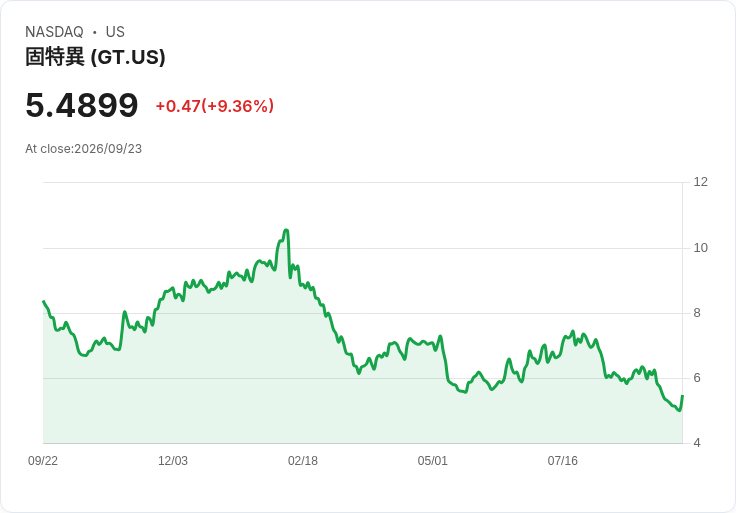
Task: Click the chart's highest peak above 10
Action: tap(286, 230)
